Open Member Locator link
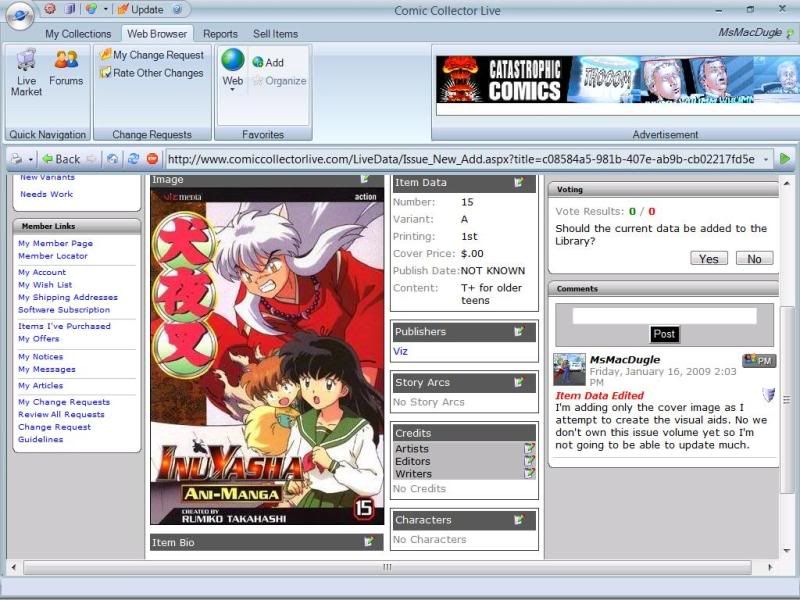 coord(53,256)
